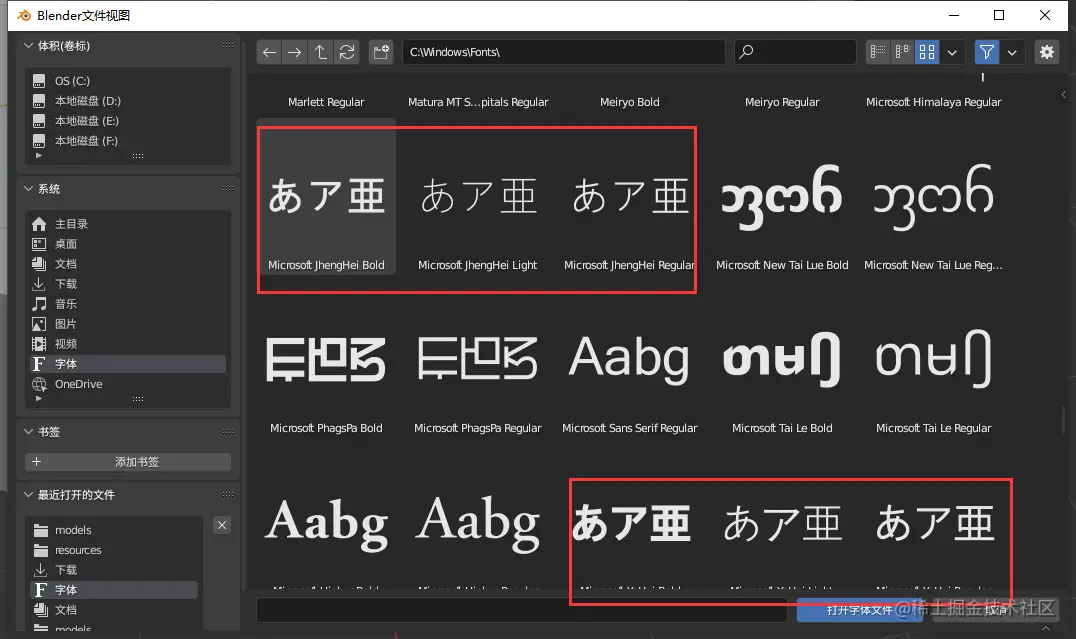The image size is (1076, 639).
Task: Click 打开字体文件 button
Action: coord(860,610)
